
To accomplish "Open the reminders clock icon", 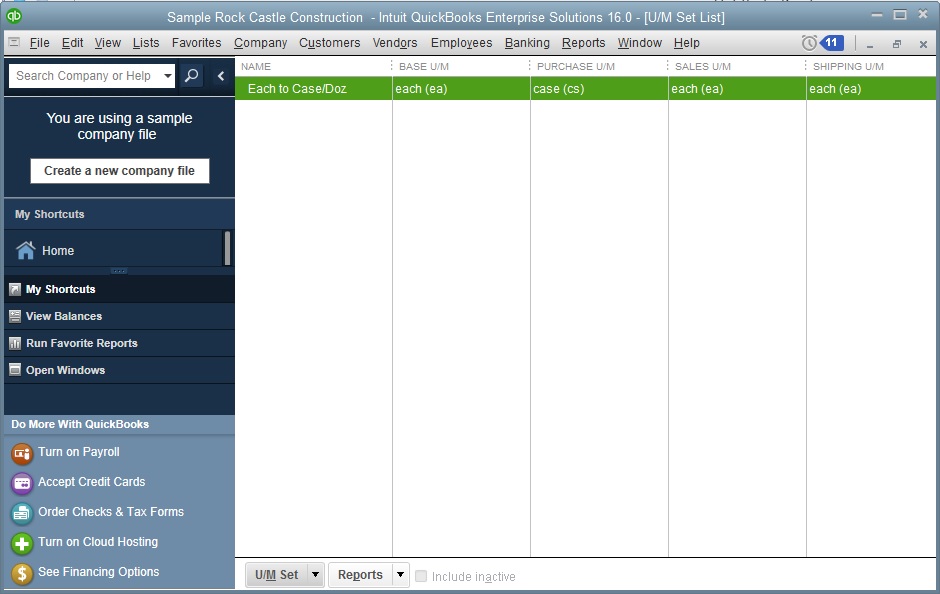I will point(809,43).
